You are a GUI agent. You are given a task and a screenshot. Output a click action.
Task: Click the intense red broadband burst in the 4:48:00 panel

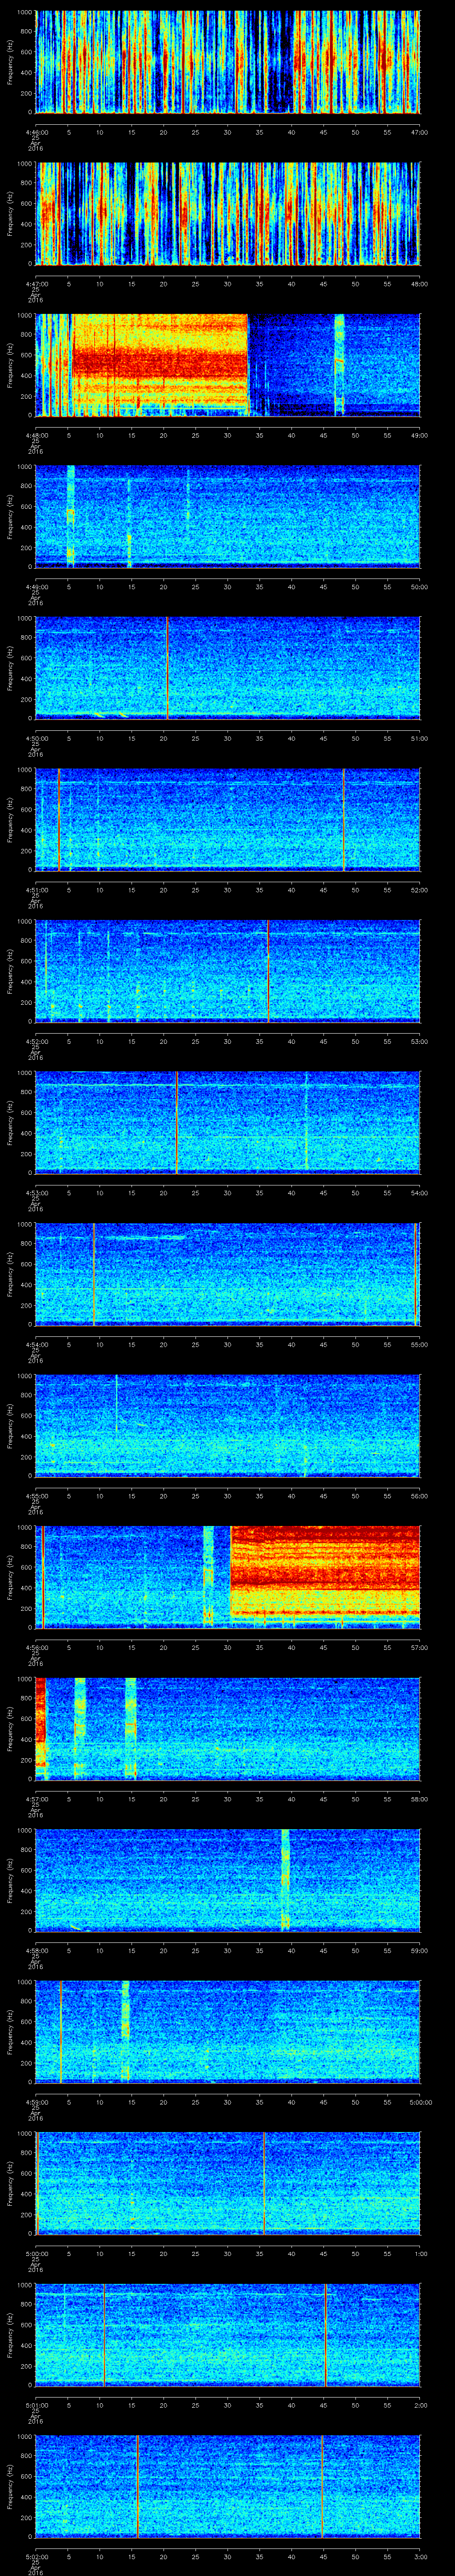pyautogui.click(x=159, y=365)
